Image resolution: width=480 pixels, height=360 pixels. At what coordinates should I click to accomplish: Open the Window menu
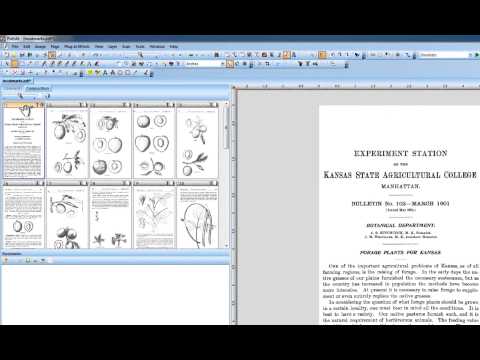157,46
